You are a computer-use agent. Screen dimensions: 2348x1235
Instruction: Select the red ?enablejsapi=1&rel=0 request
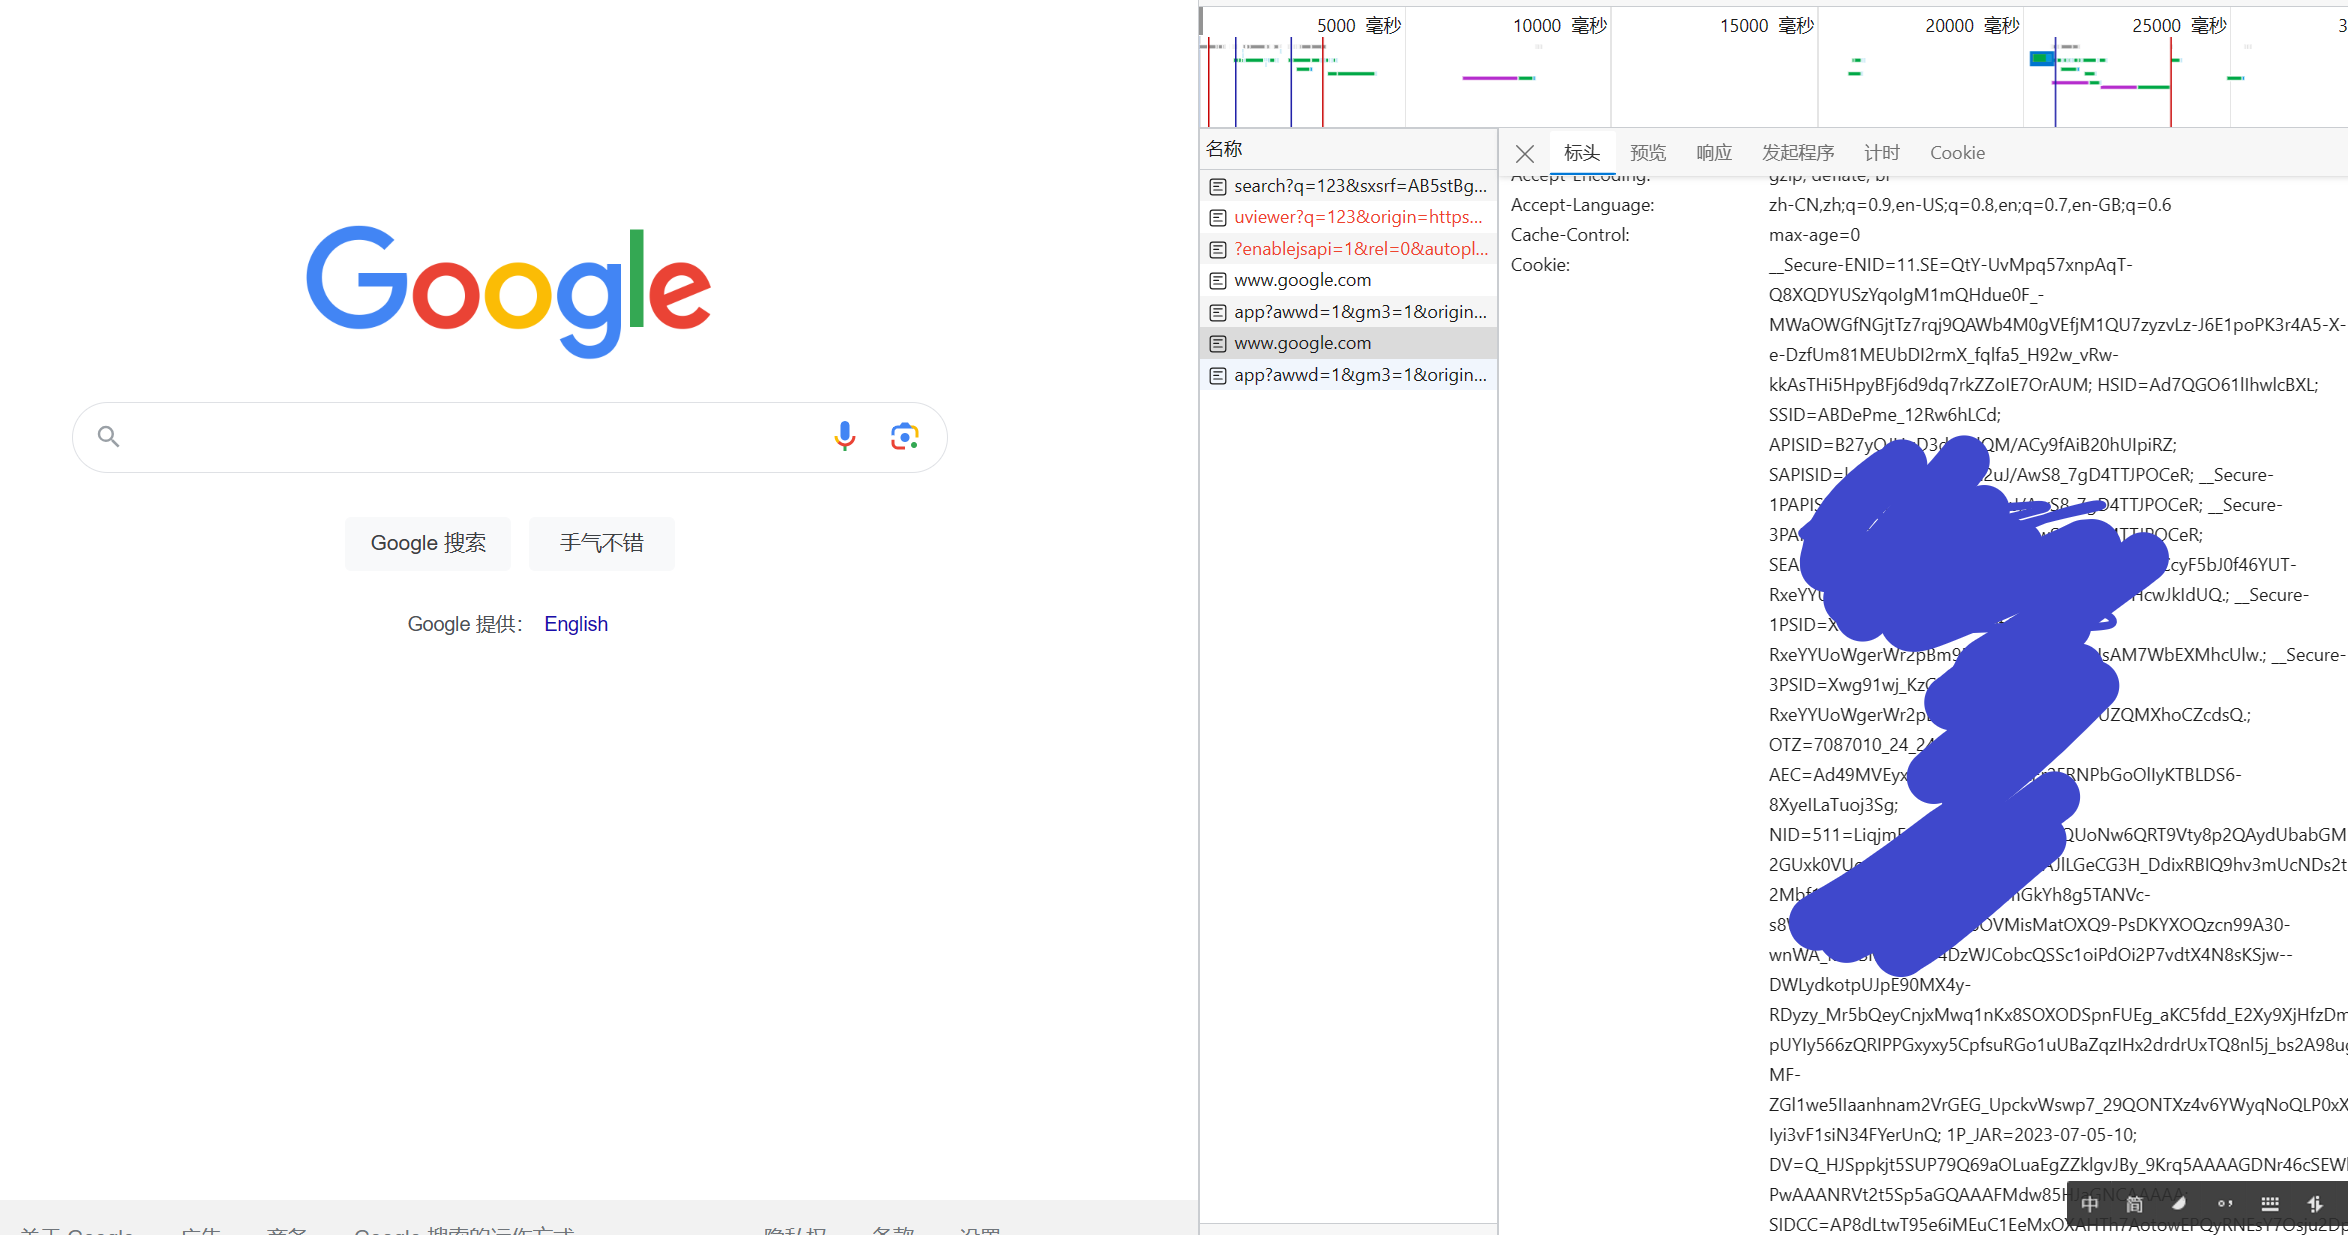click(x=1348, y=249)
